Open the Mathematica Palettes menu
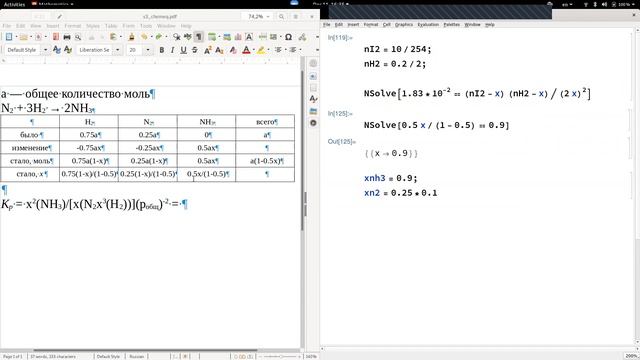Image resolution: width=640 pixels, height=360 pixels. click(451, 24)
